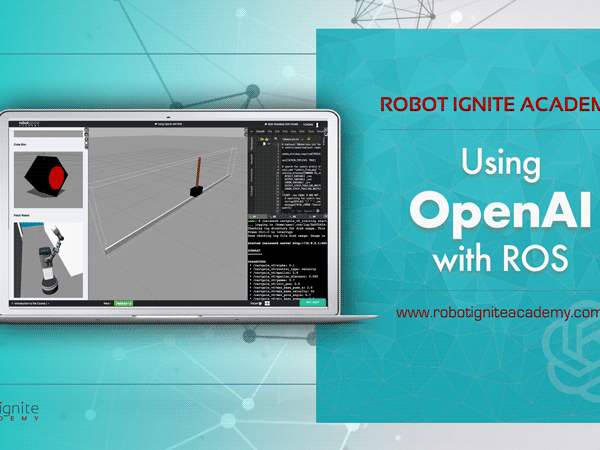Screen dimensions: 600x450
Task: Click the course title in the top bar
Action: tap(168, 124)
